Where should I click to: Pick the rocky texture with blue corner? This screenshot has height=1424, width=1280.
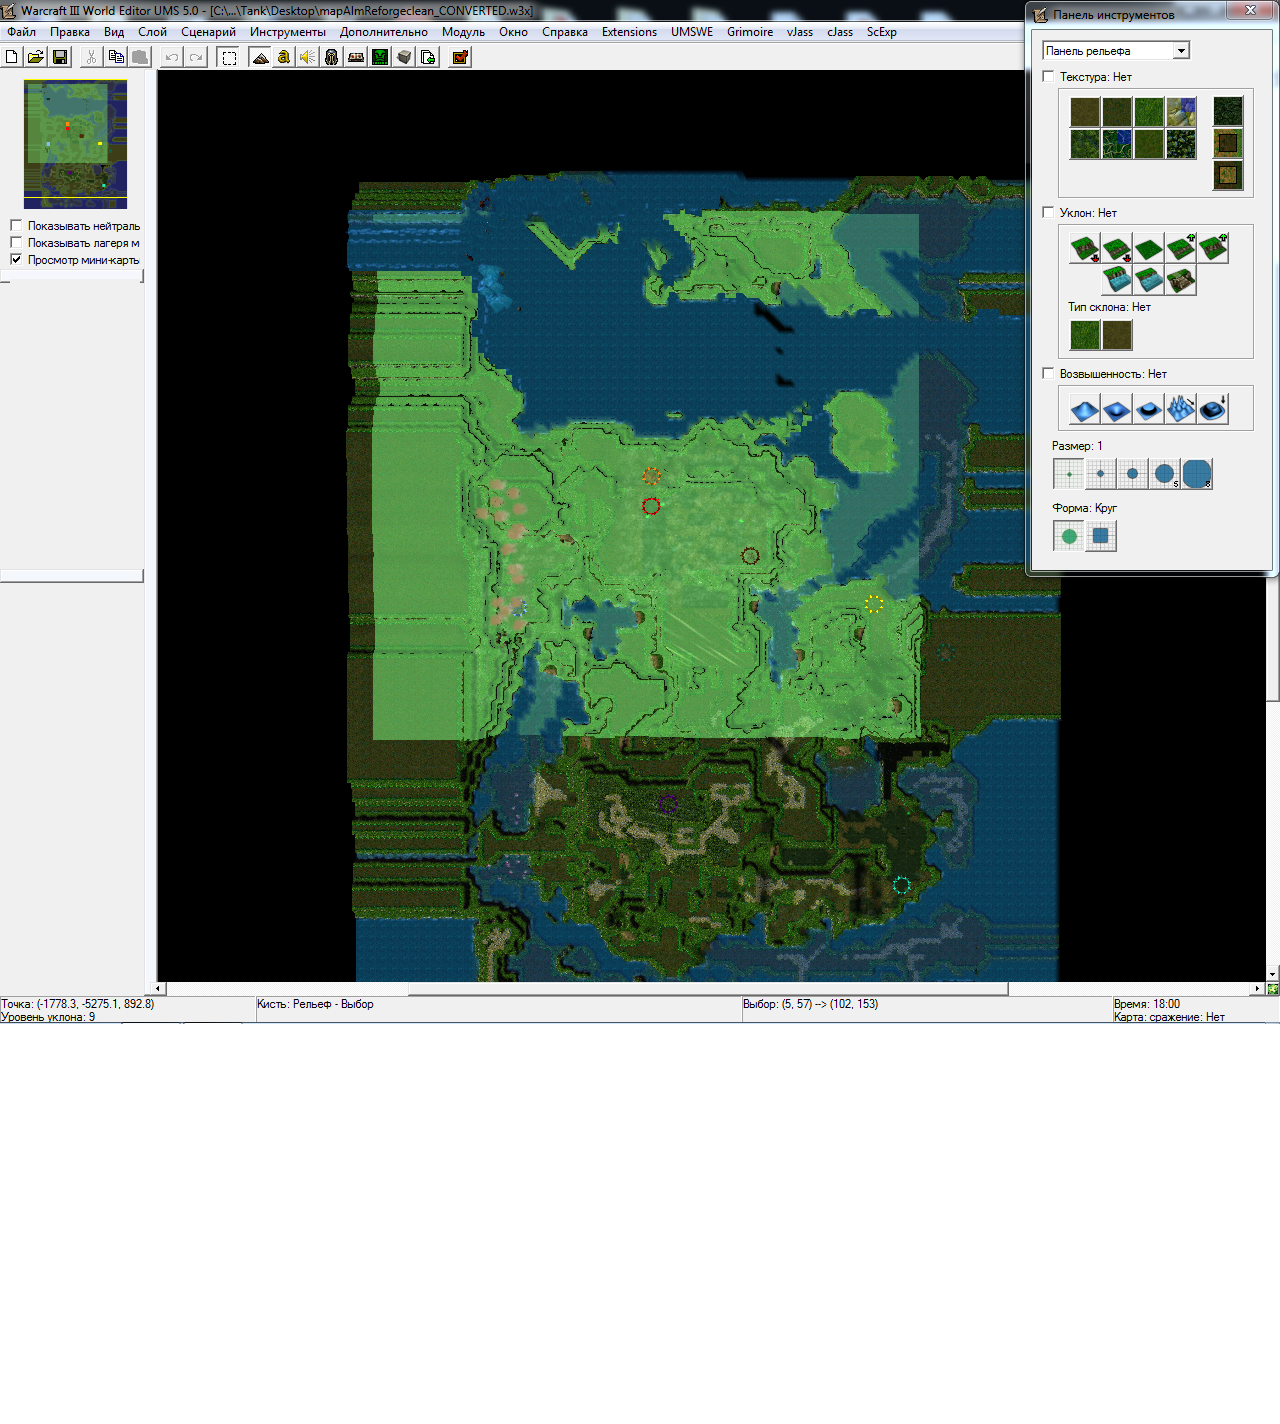pyautogui.click(x=1181, y=112)
